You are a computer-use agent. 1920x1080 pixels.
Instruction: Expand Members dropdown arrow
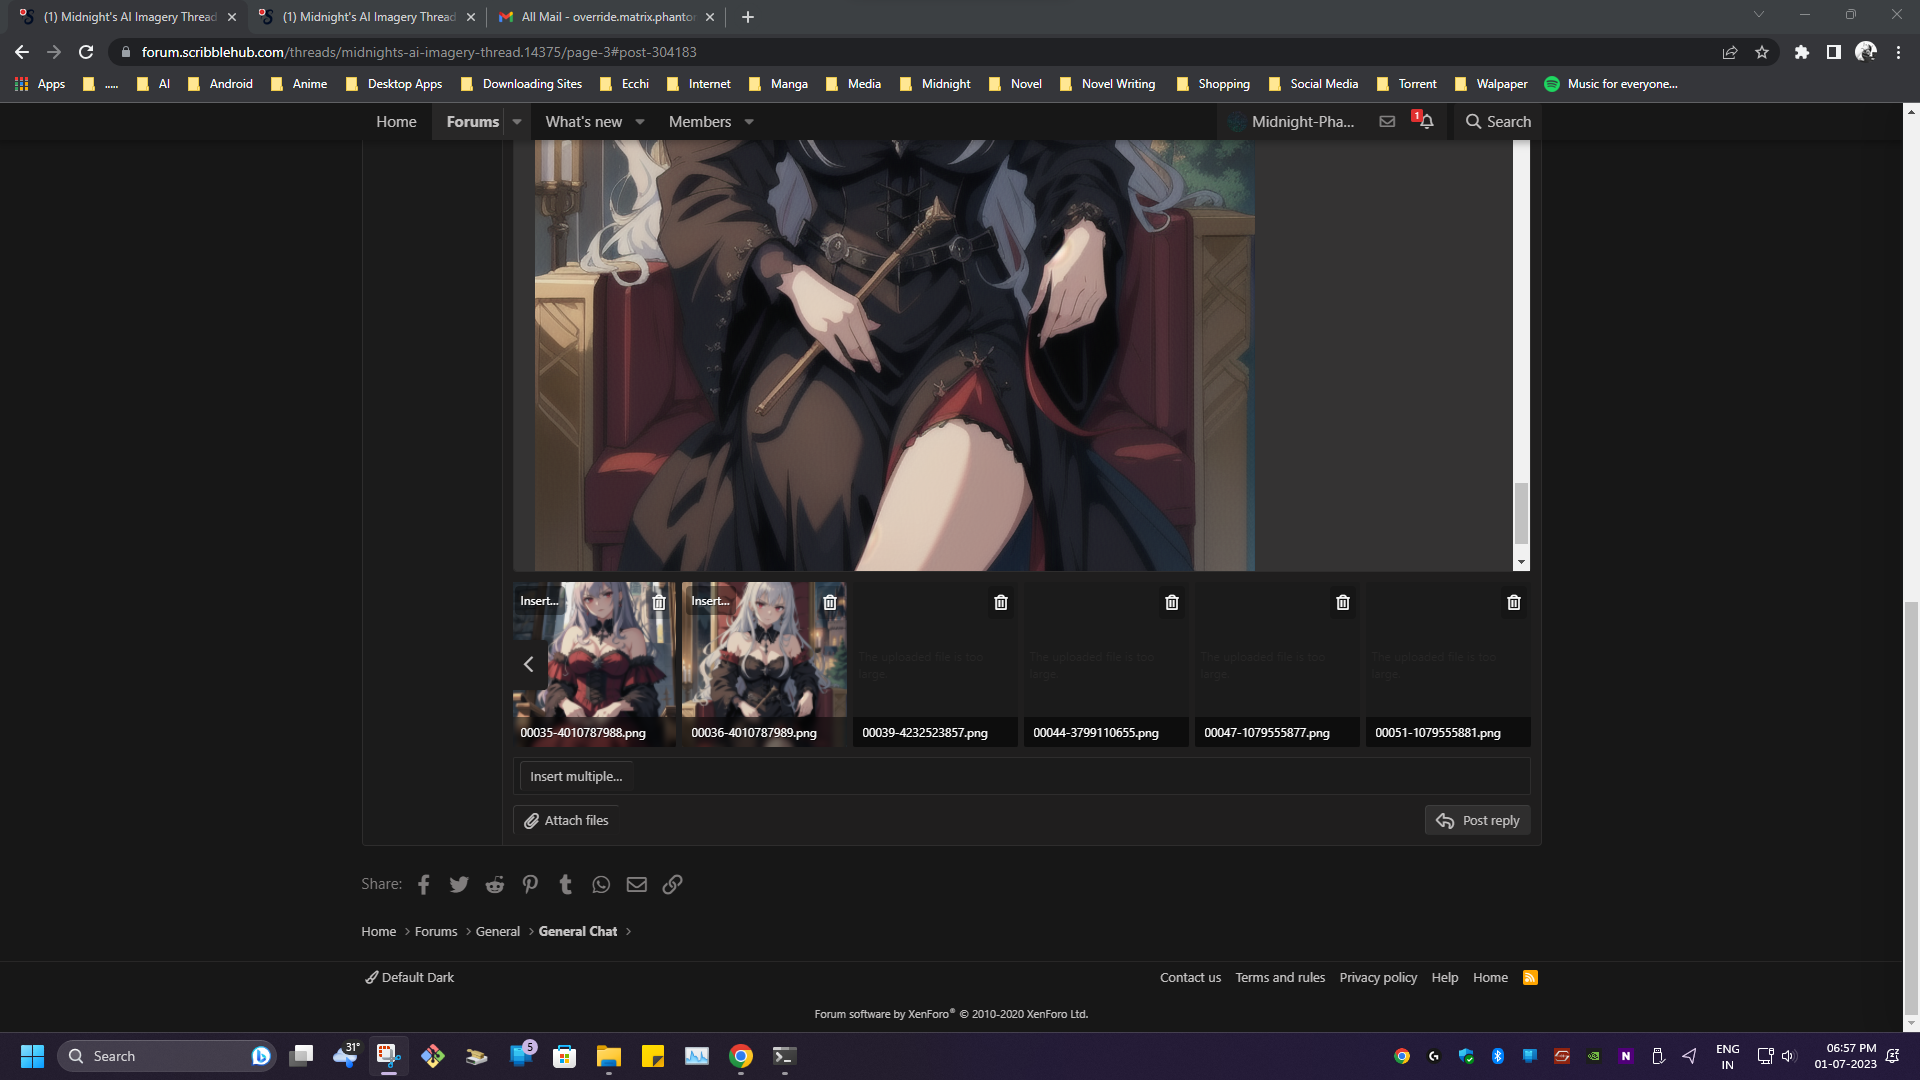coord(749,122)
